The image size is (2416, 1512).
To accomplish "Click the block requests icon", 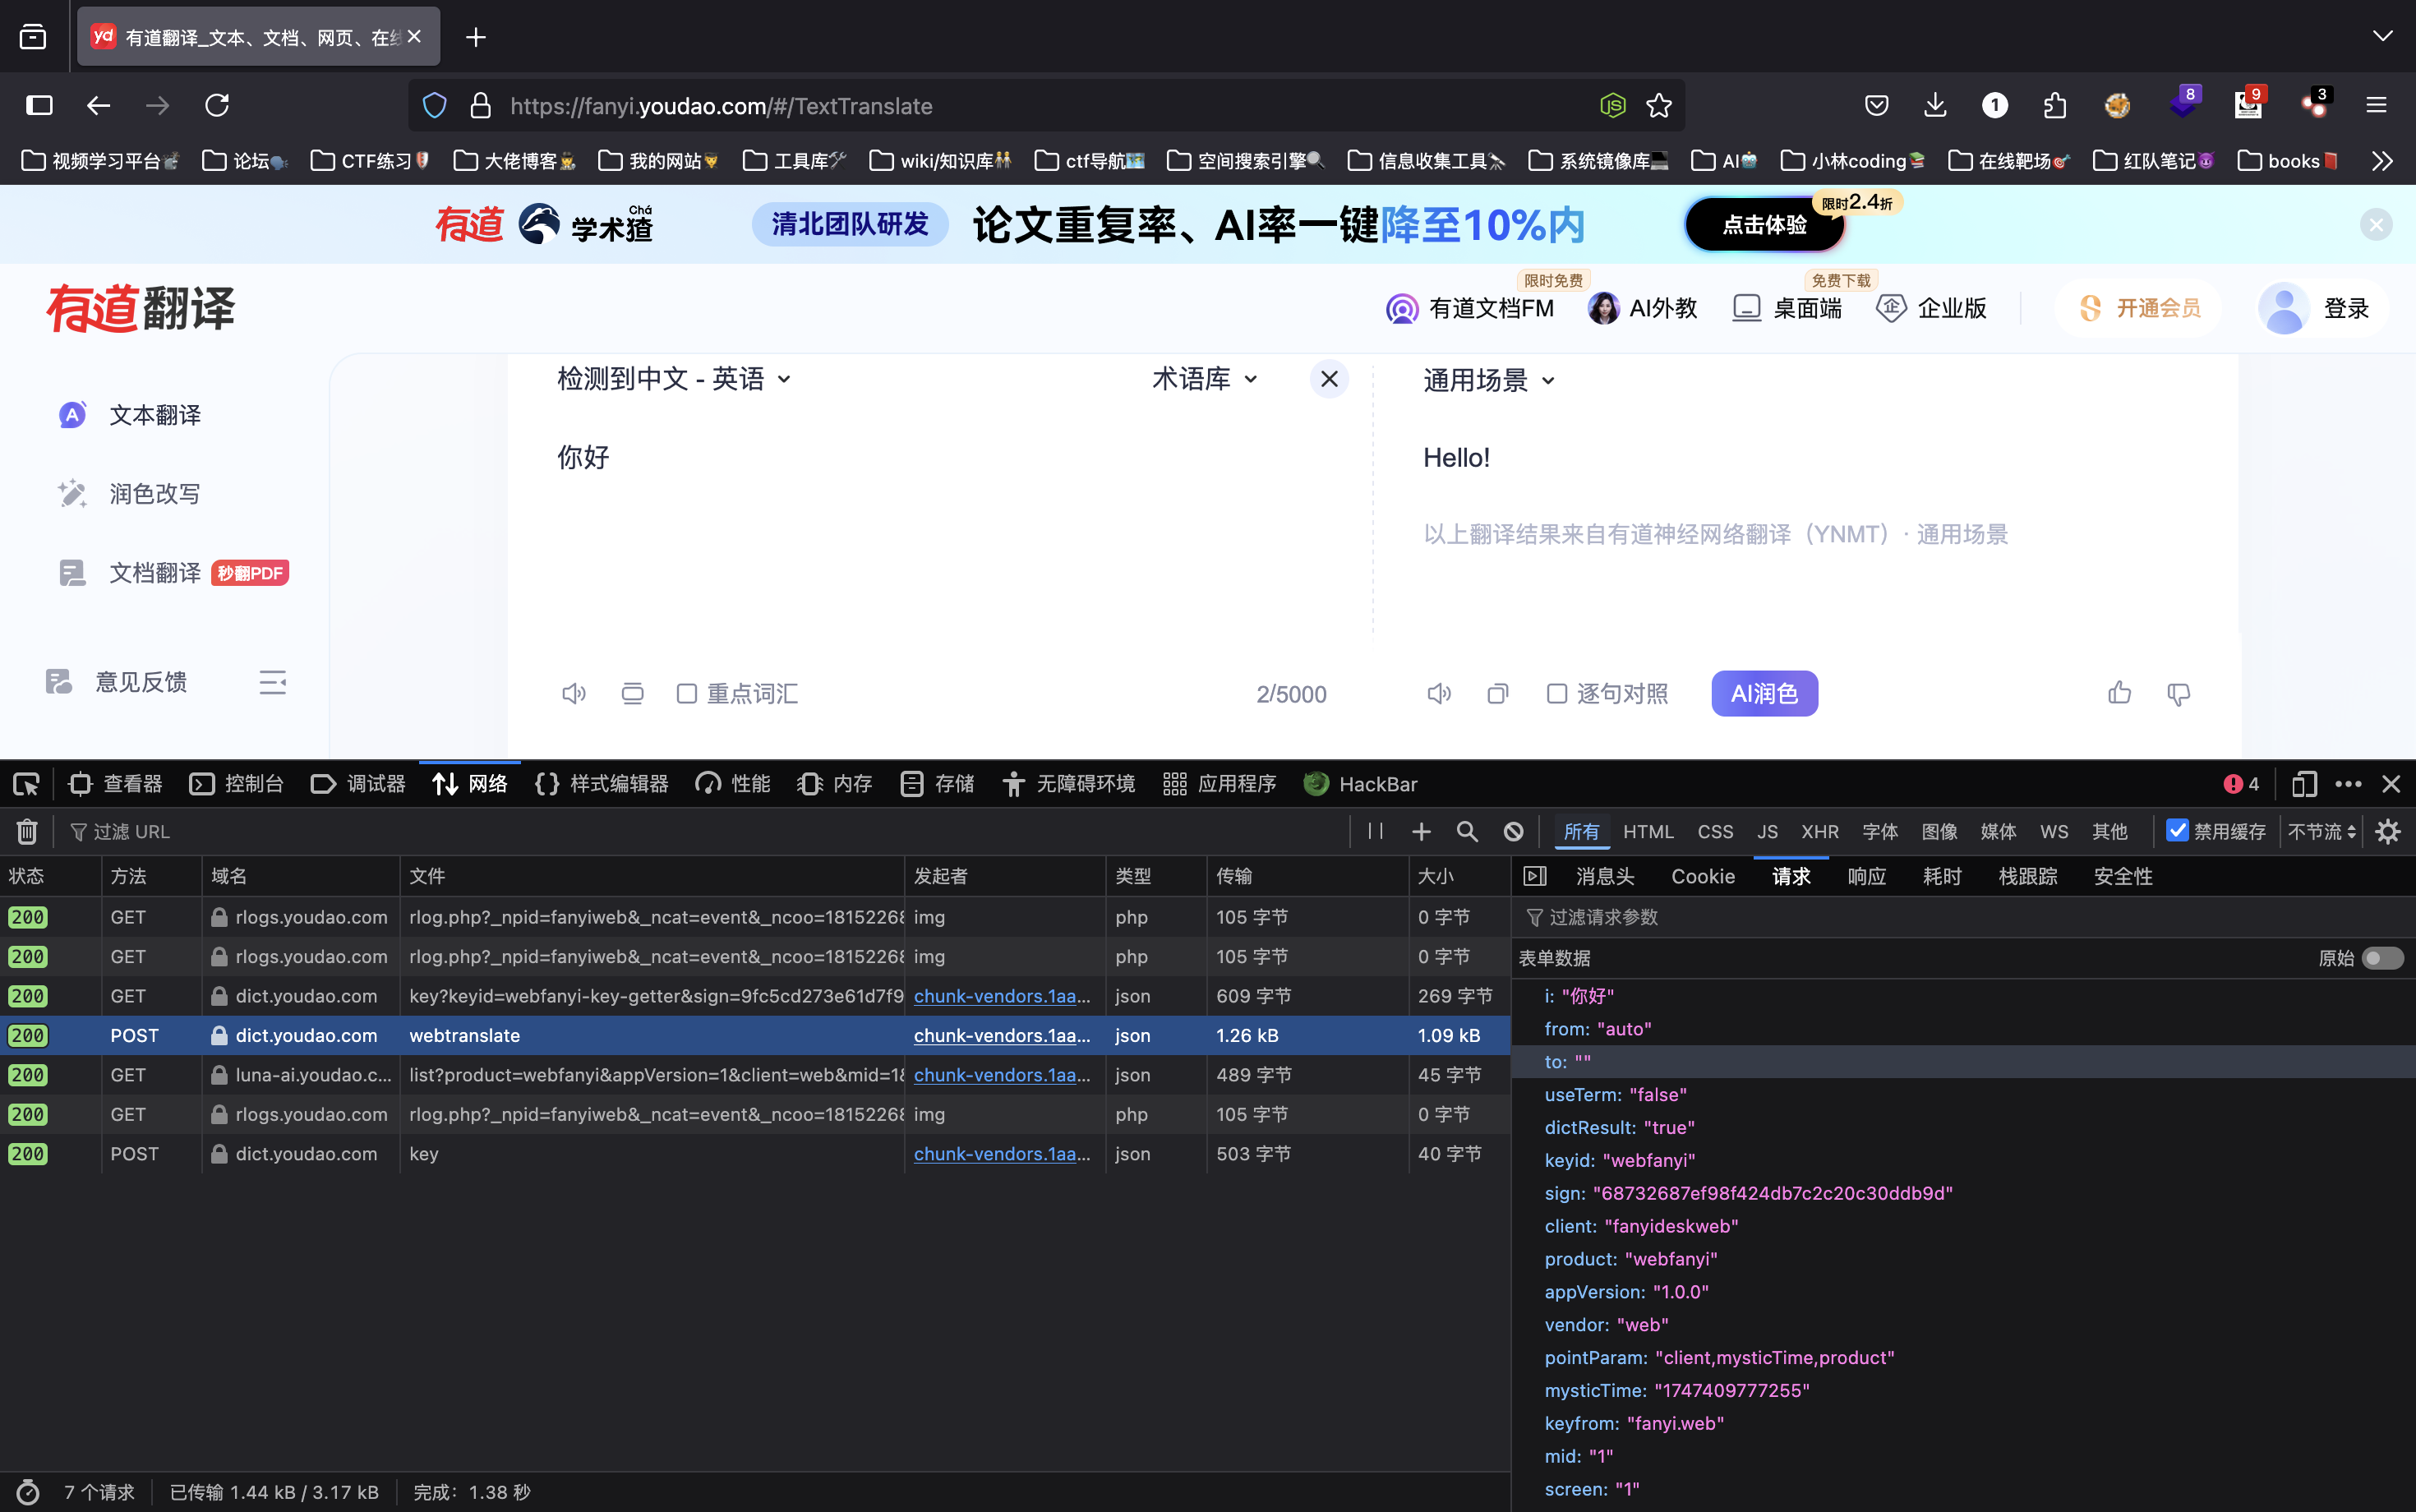I will coord(1514,831).
